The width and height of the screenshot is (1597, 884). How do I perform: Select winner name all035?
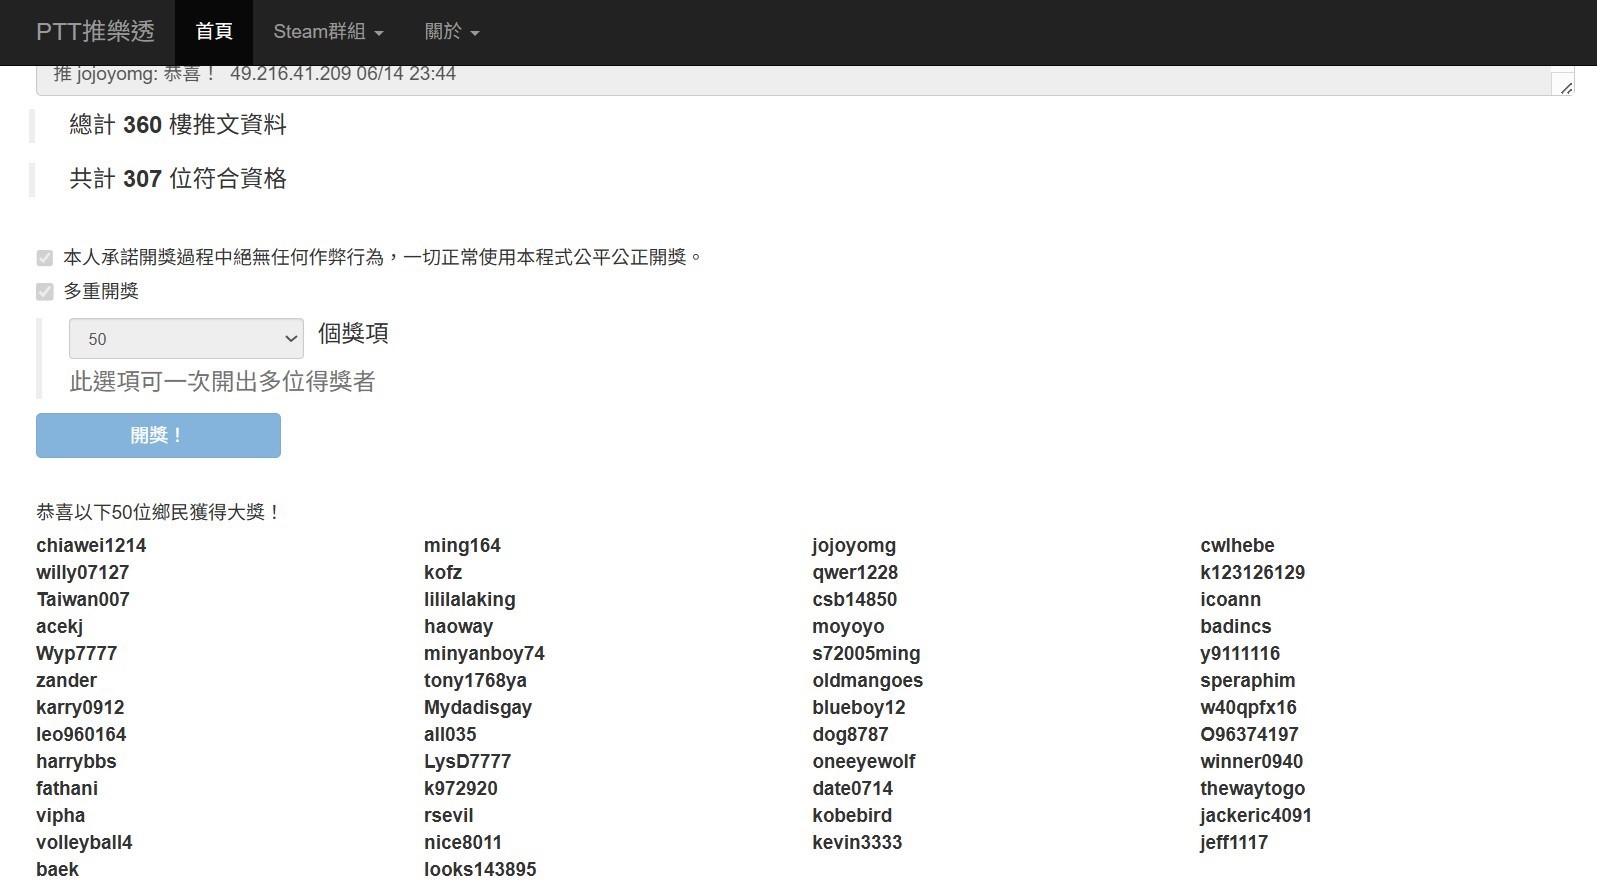point(450,735)
